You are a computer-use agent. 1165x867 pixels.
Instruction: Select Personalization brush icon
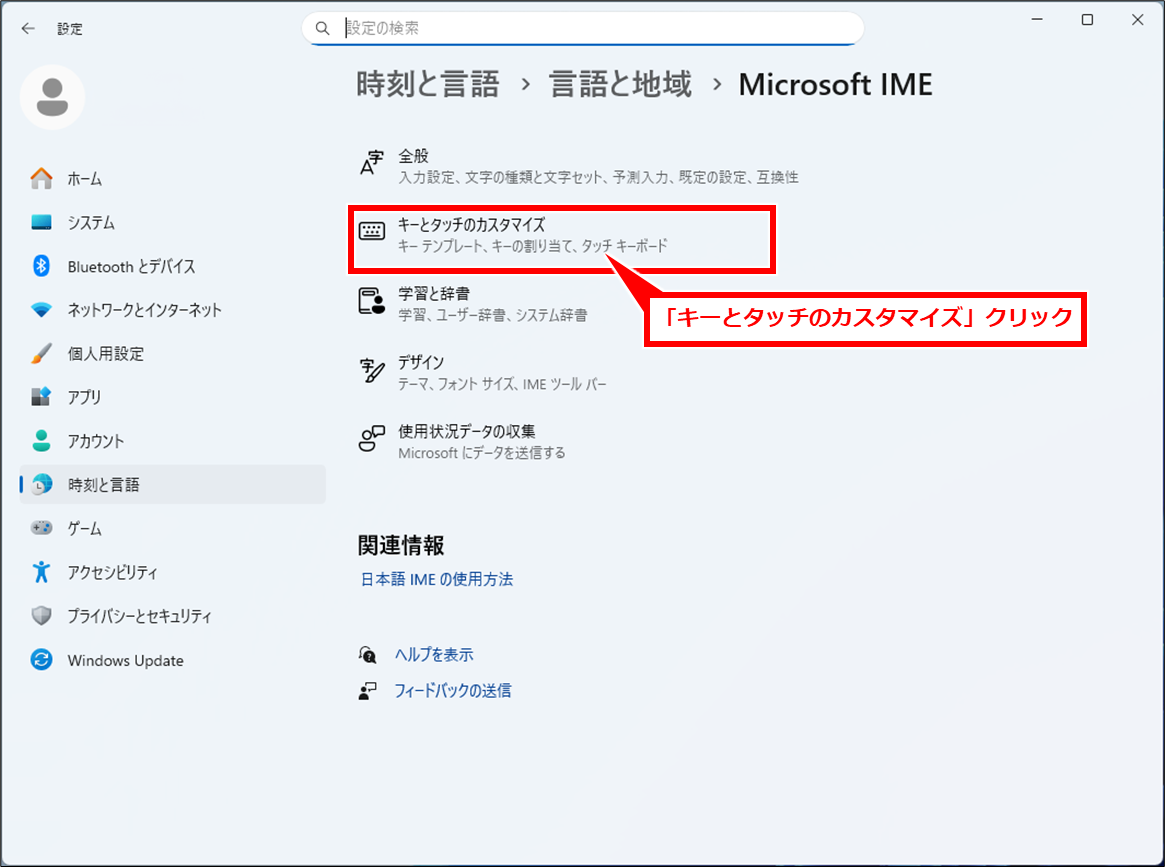[x=41, y=354]
